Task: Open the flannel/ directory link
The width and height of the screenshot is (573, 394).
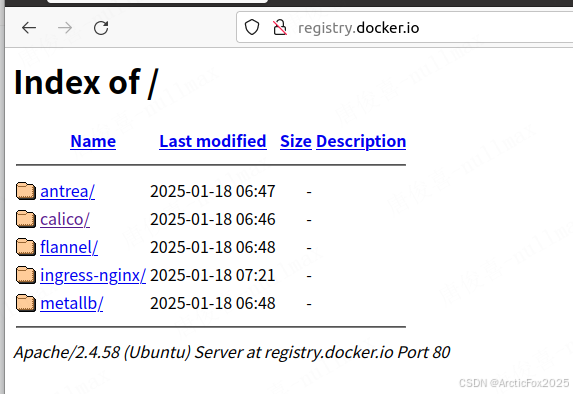Action: pos(69,247)
